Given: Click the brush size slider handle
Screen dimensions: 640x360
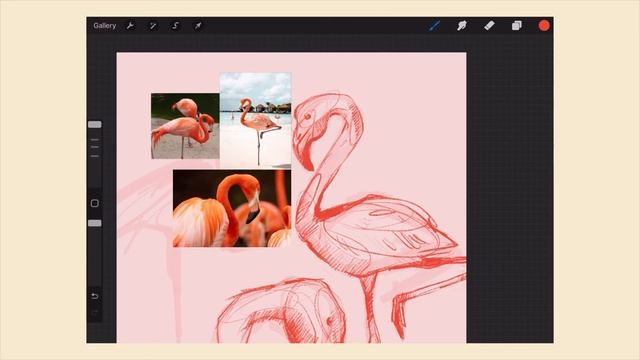Looking at the screenshot, I should pos(95,124).
